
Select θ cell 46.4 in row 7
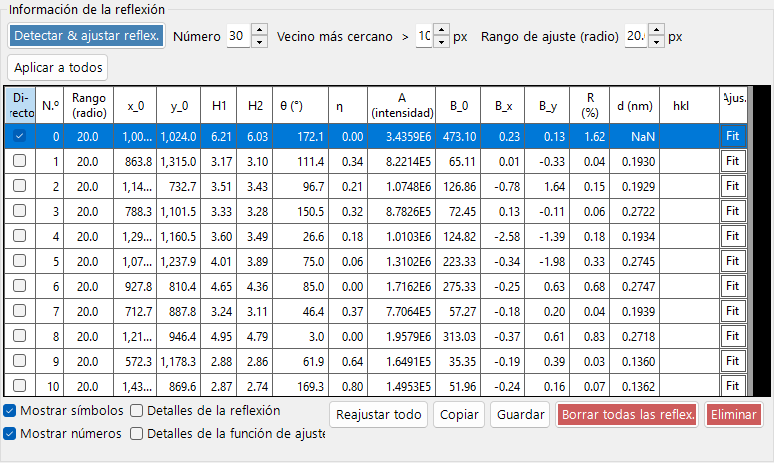301,311
